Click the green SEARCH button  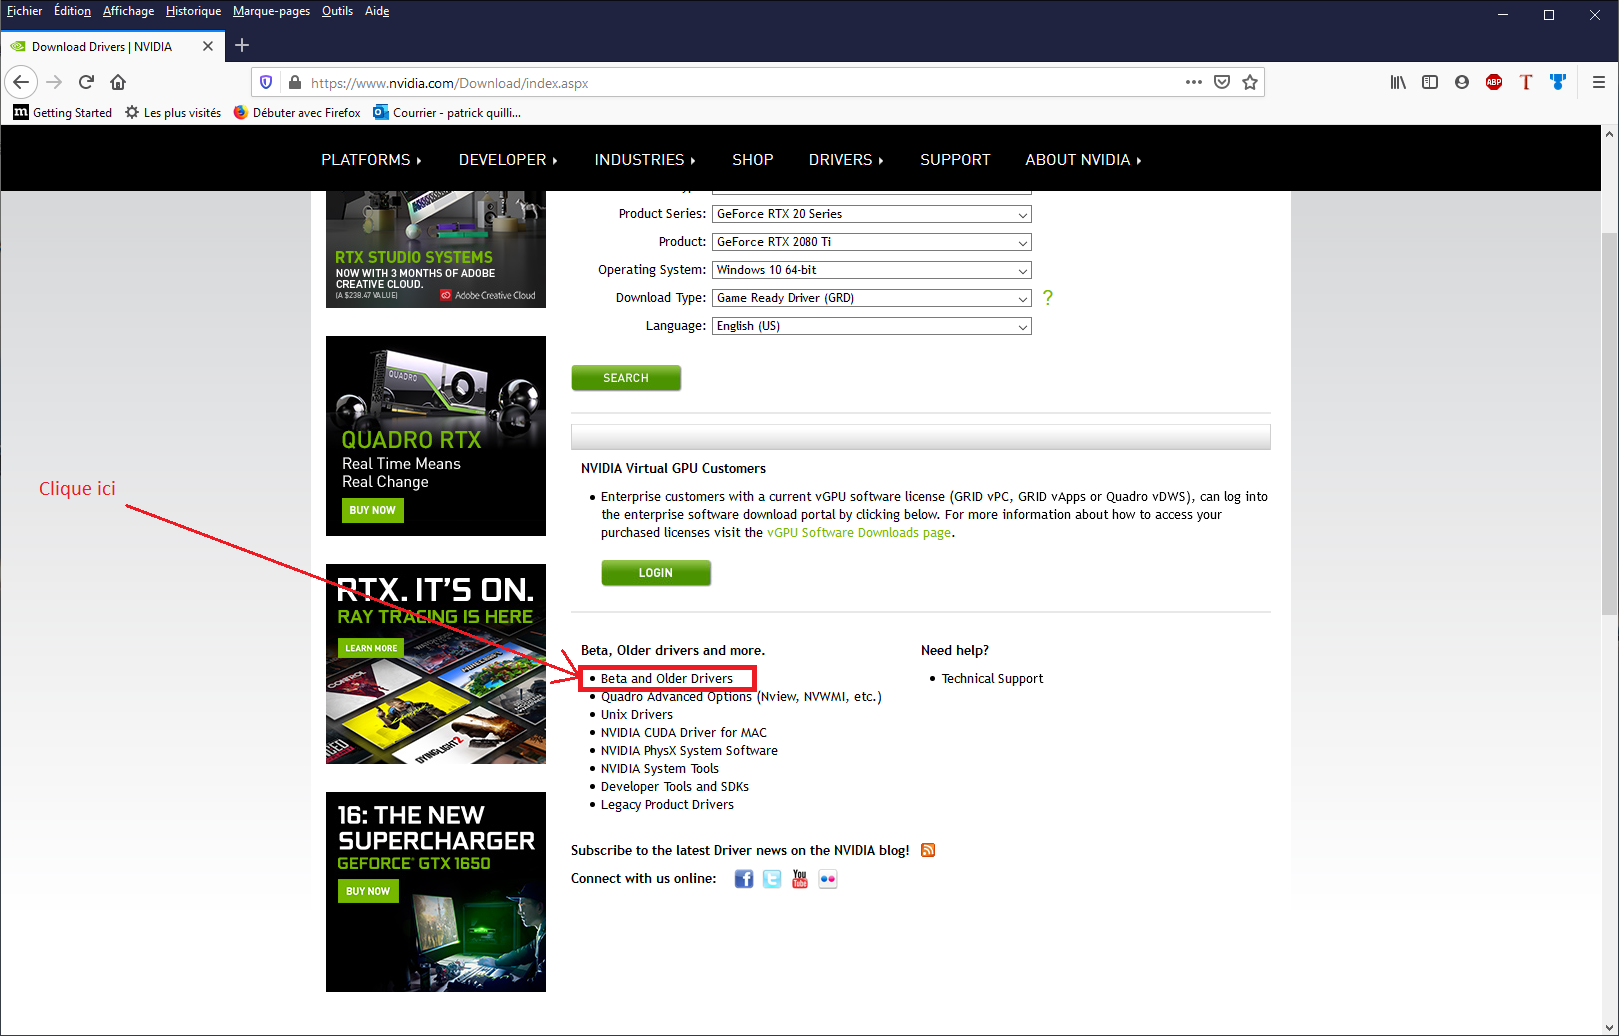[626, 378]
